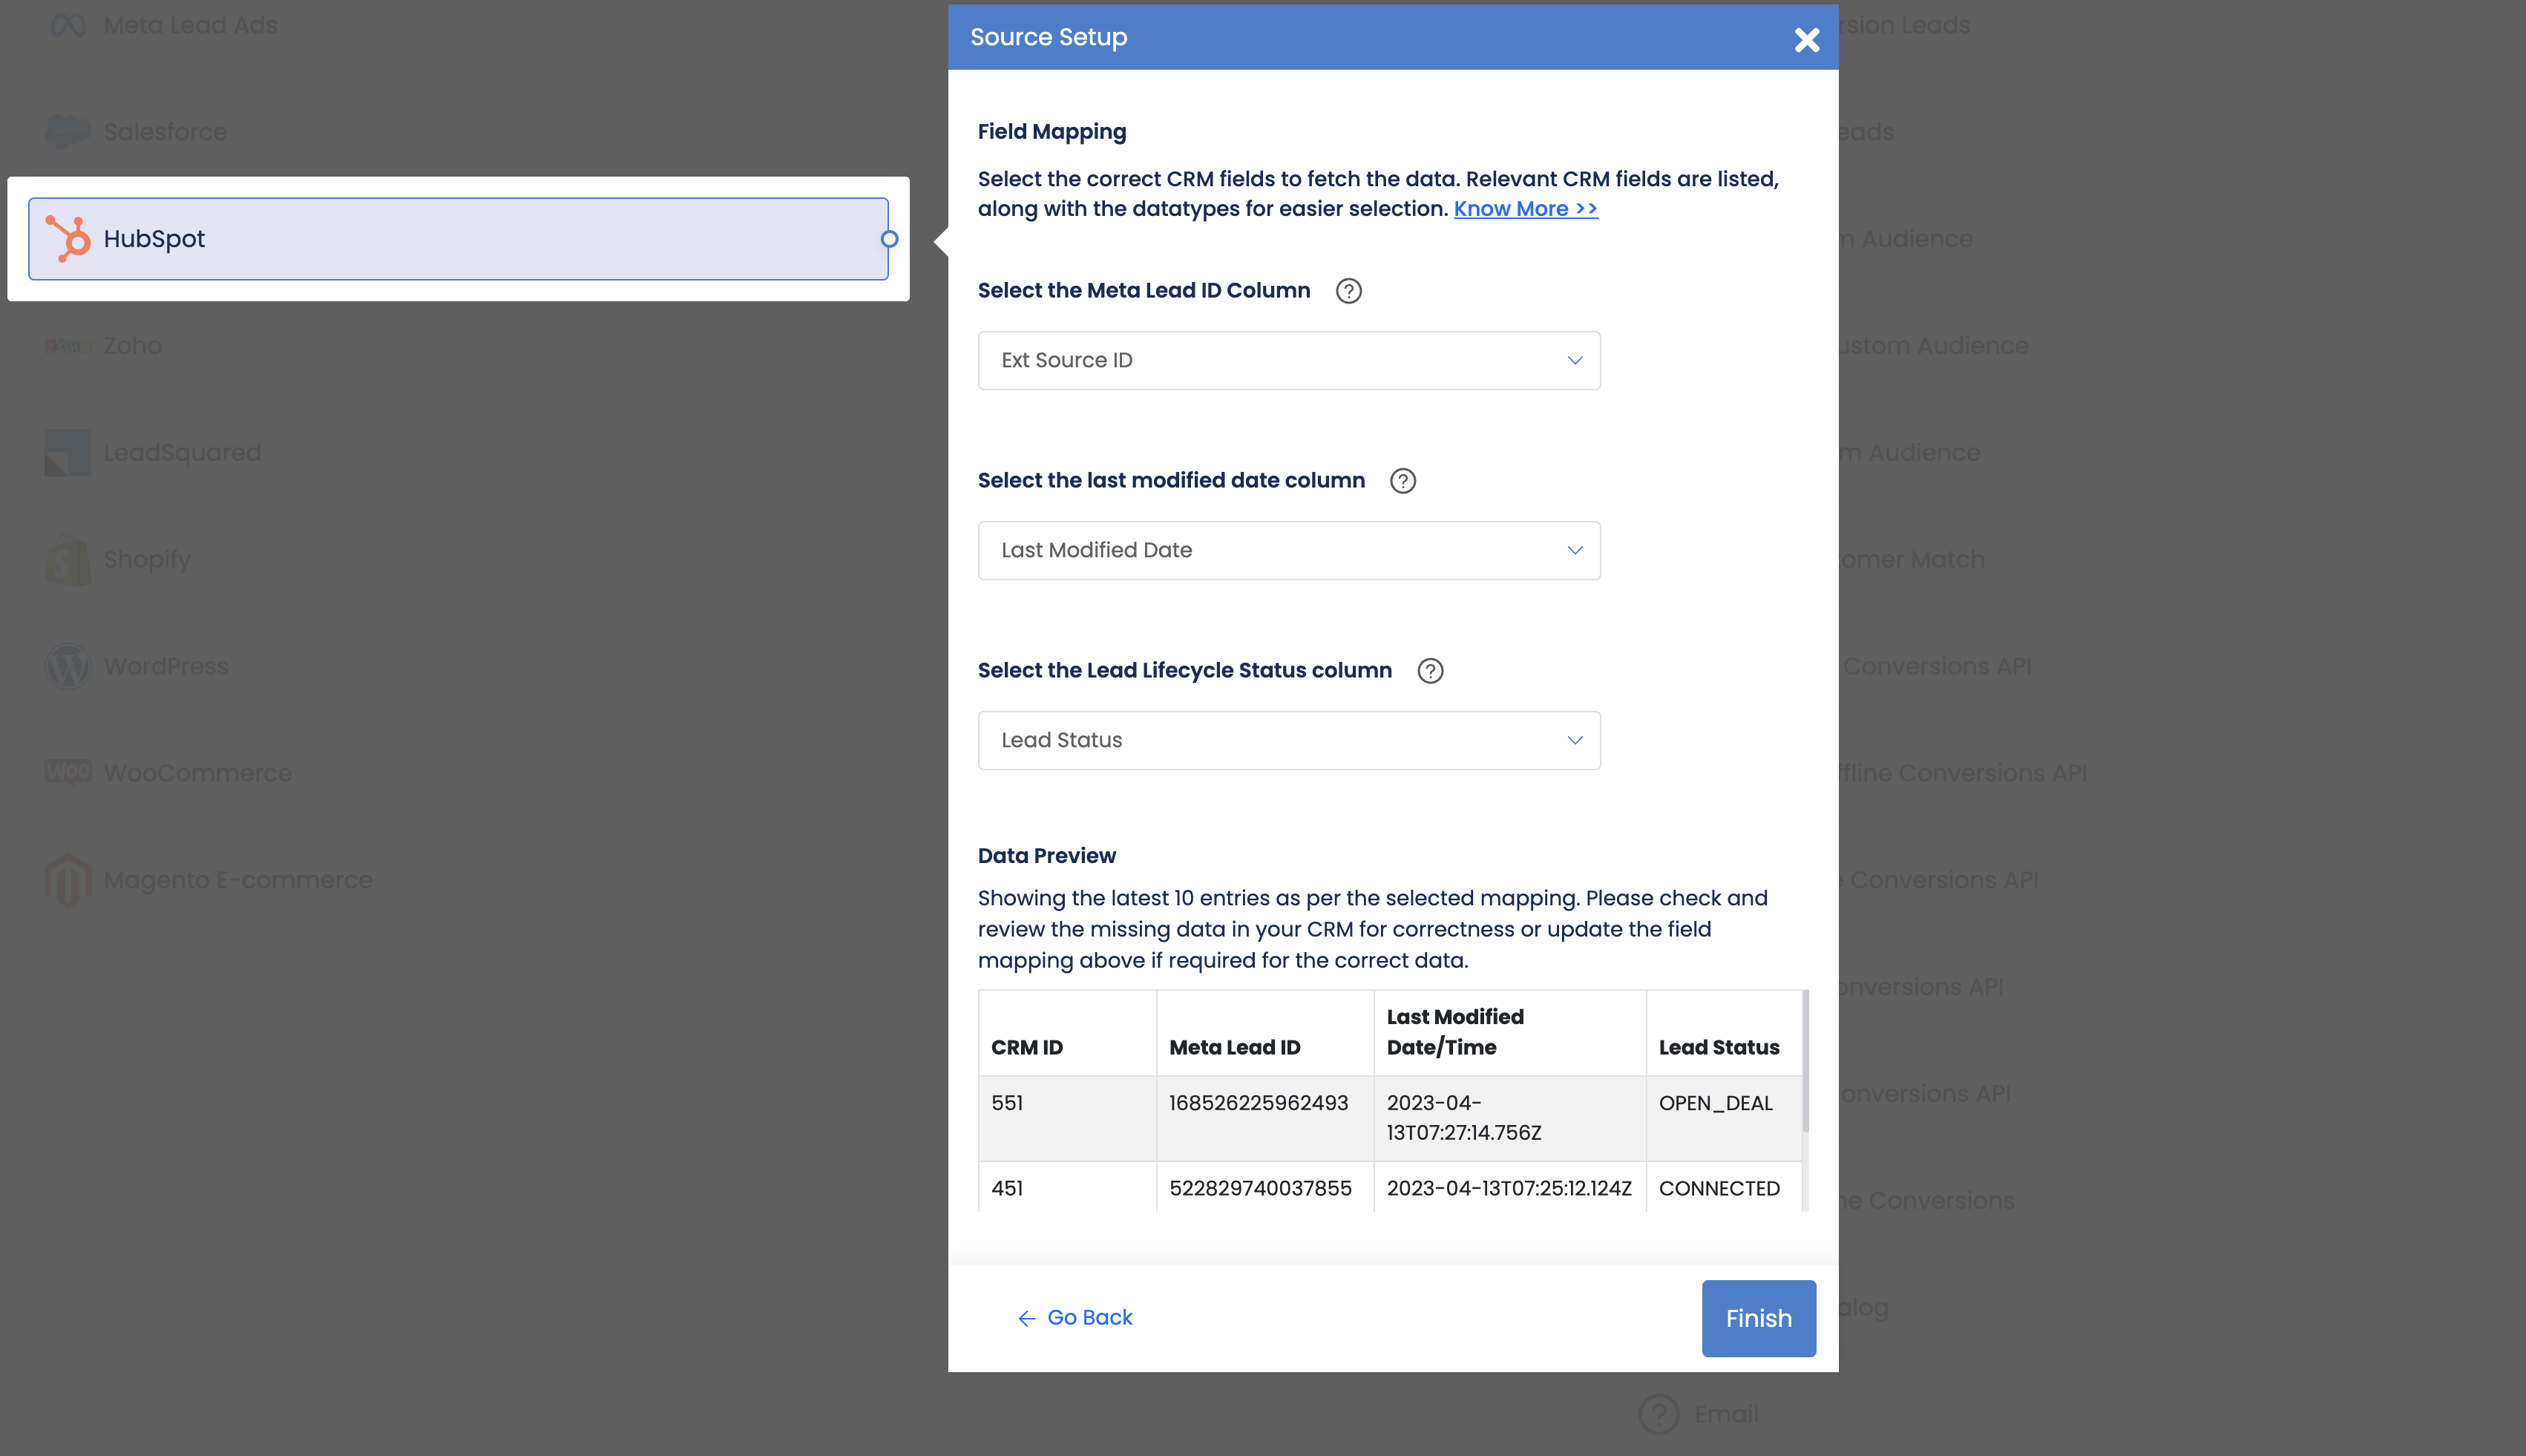Open the Ext Source ID dropdown

click(1288, 360)
